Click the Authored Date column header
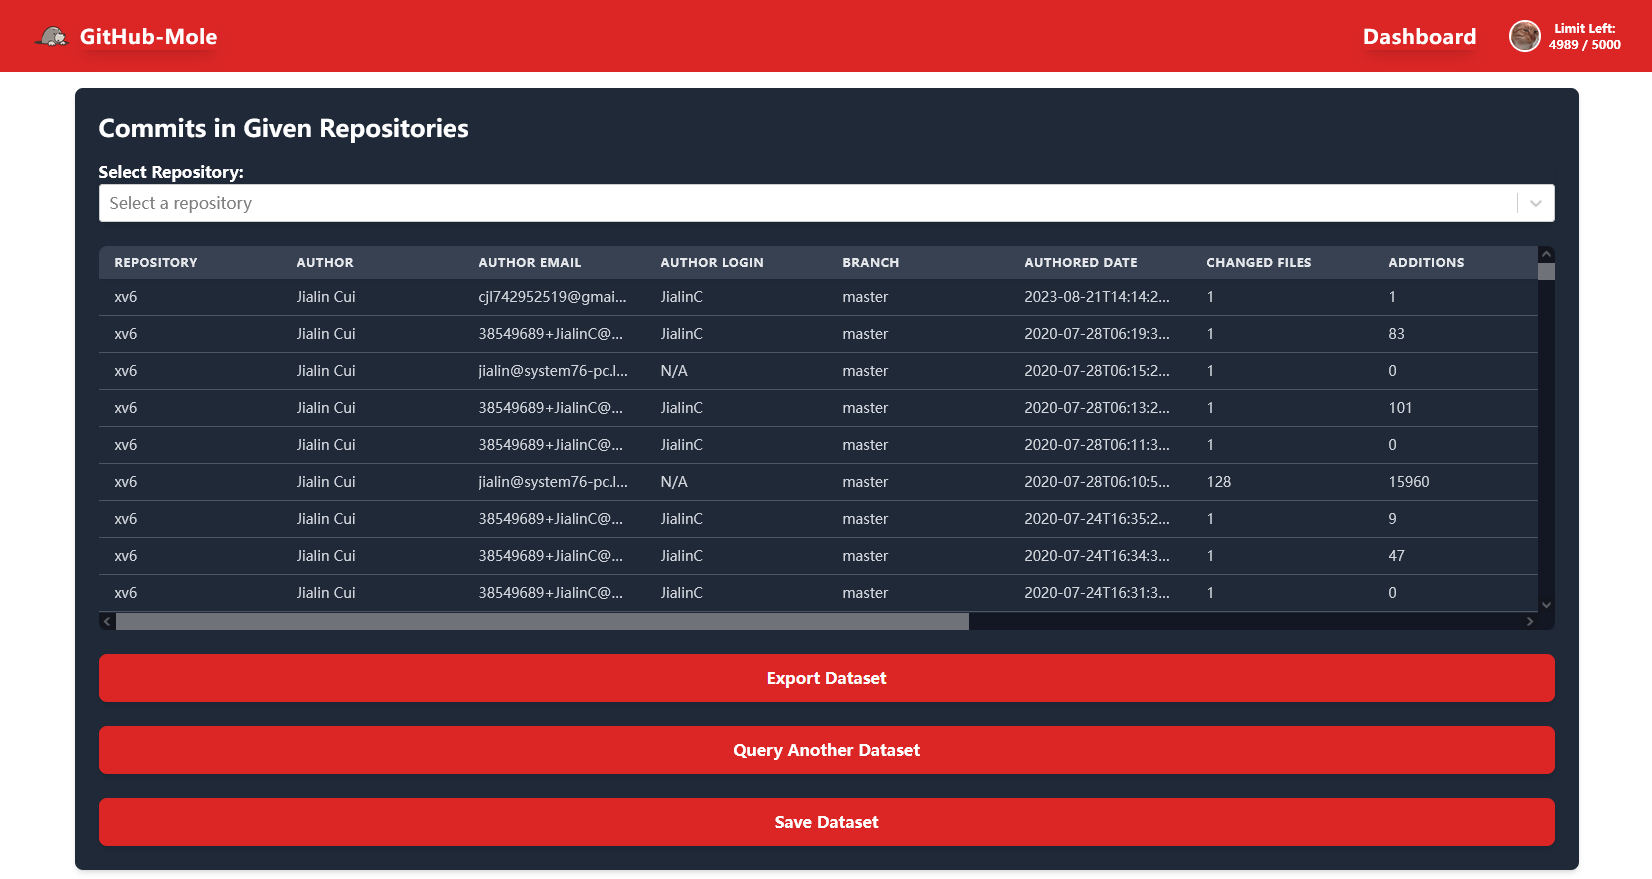The image size is (1652, 879). tap(1081, 263)
